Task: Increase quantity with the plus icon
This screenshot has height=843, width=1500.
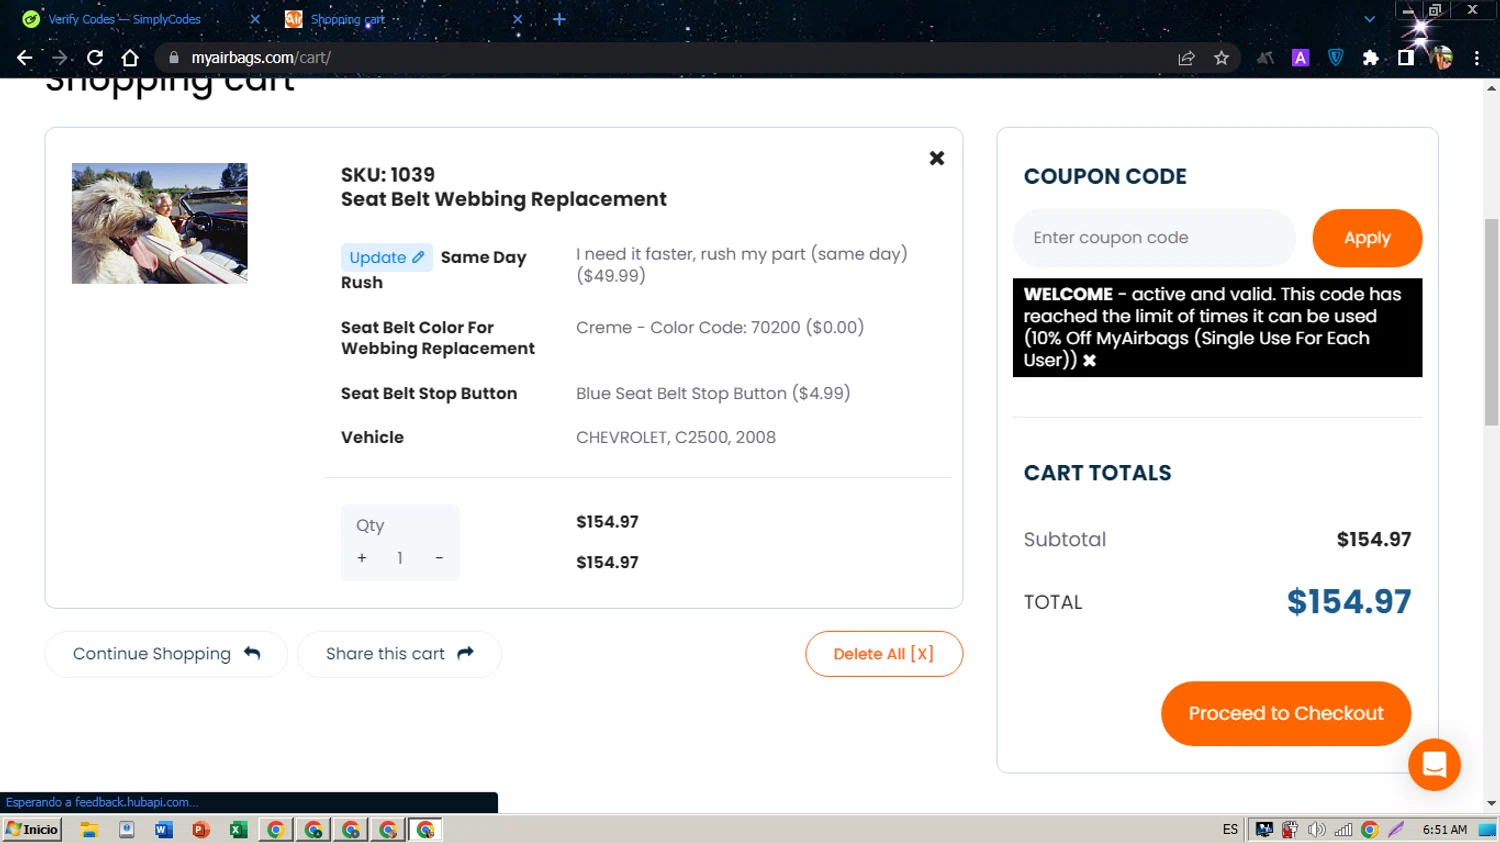Action: (362, 558)
